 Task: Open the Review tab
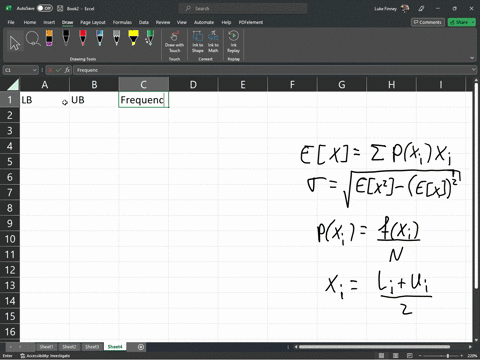click(x=163, y=22)
